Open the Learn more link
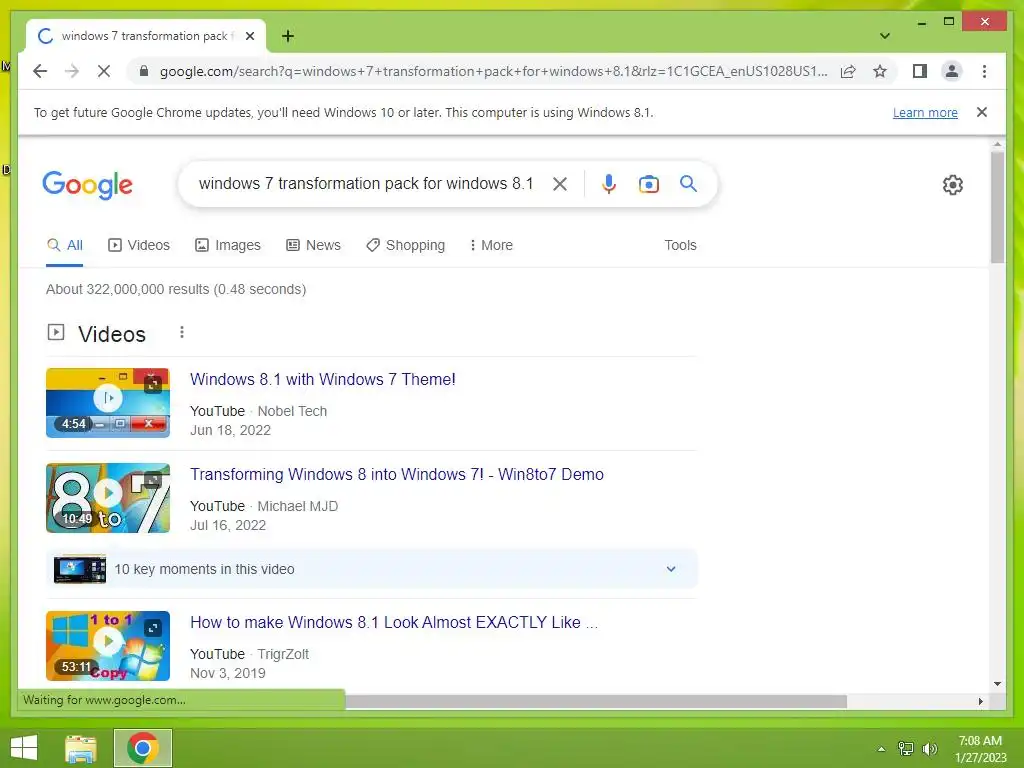The width and height of the screenshot is (1024, 768). click(925, 112)
